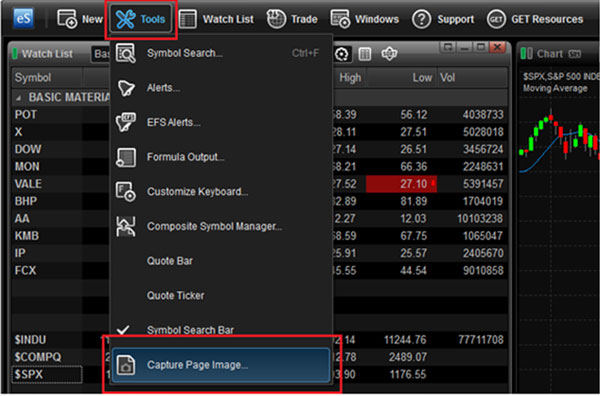
Task: Open the Support menu
Action: tap(443, 19)
